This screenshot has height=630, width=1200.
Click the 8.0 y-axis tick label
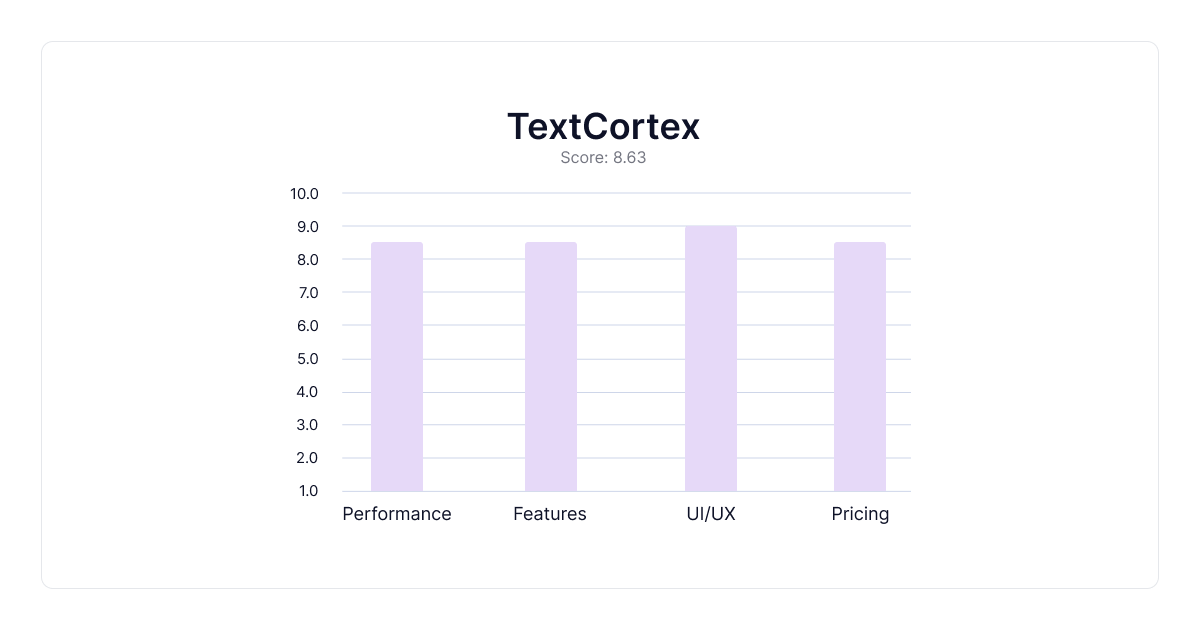(307, 260)
